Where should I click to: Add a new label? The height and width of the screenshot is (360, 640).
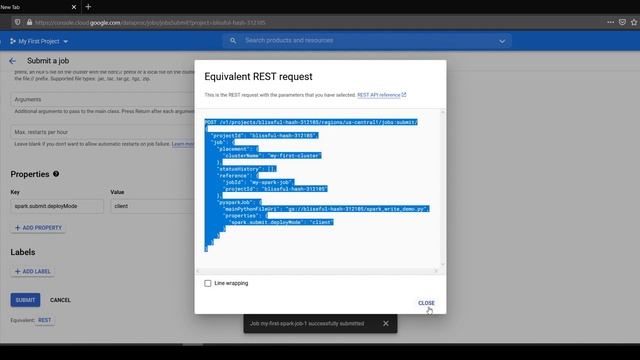click(33, 271)
